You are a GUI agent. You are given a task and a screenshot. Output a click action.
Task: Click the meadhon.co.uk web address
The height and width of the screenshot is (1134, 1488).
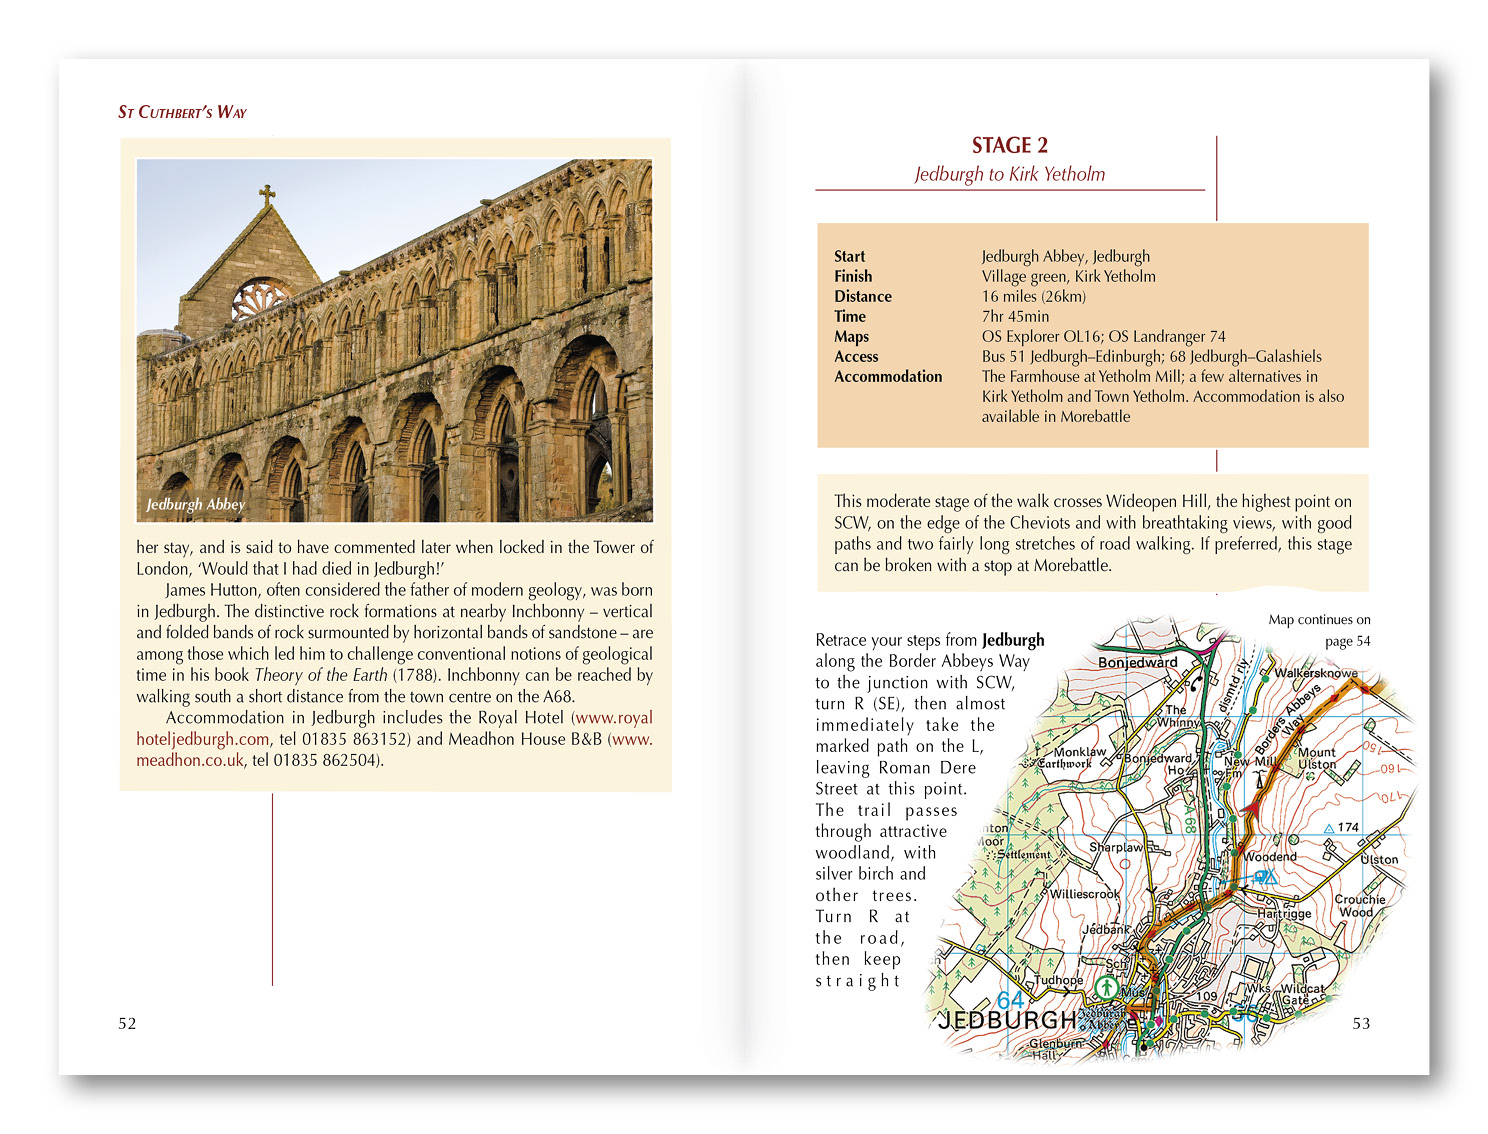tap(190, 760)
